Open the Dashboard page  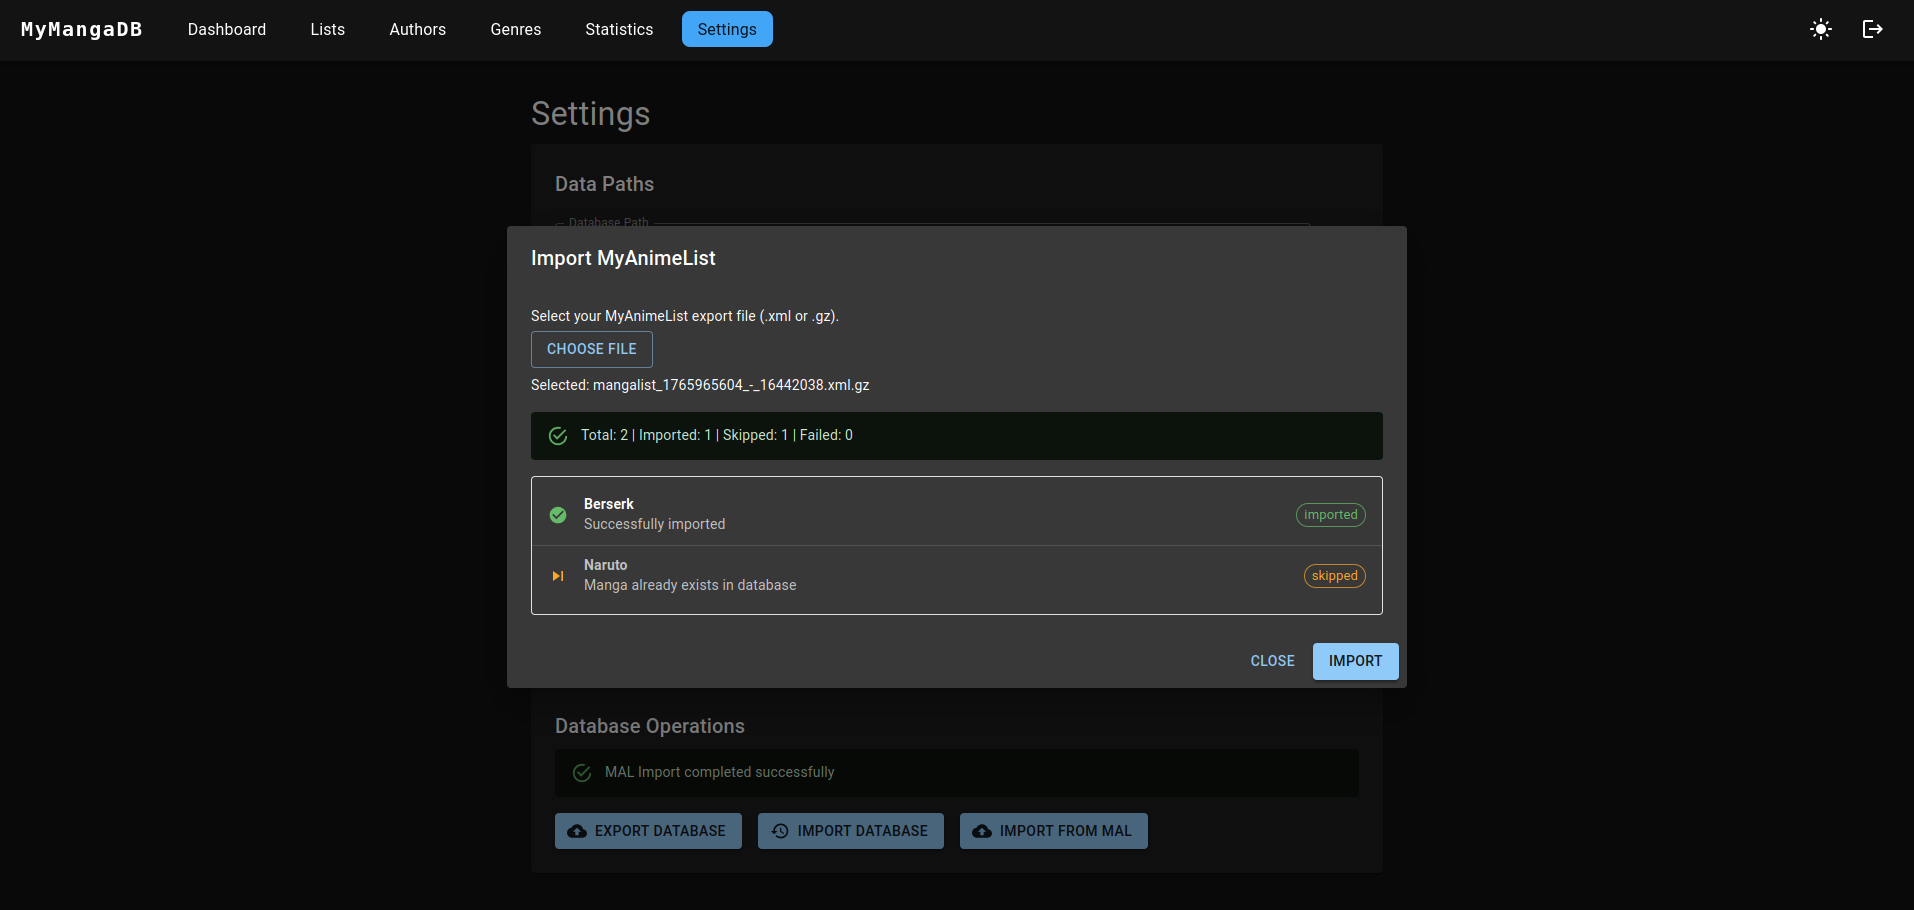(x=227, y=29)
